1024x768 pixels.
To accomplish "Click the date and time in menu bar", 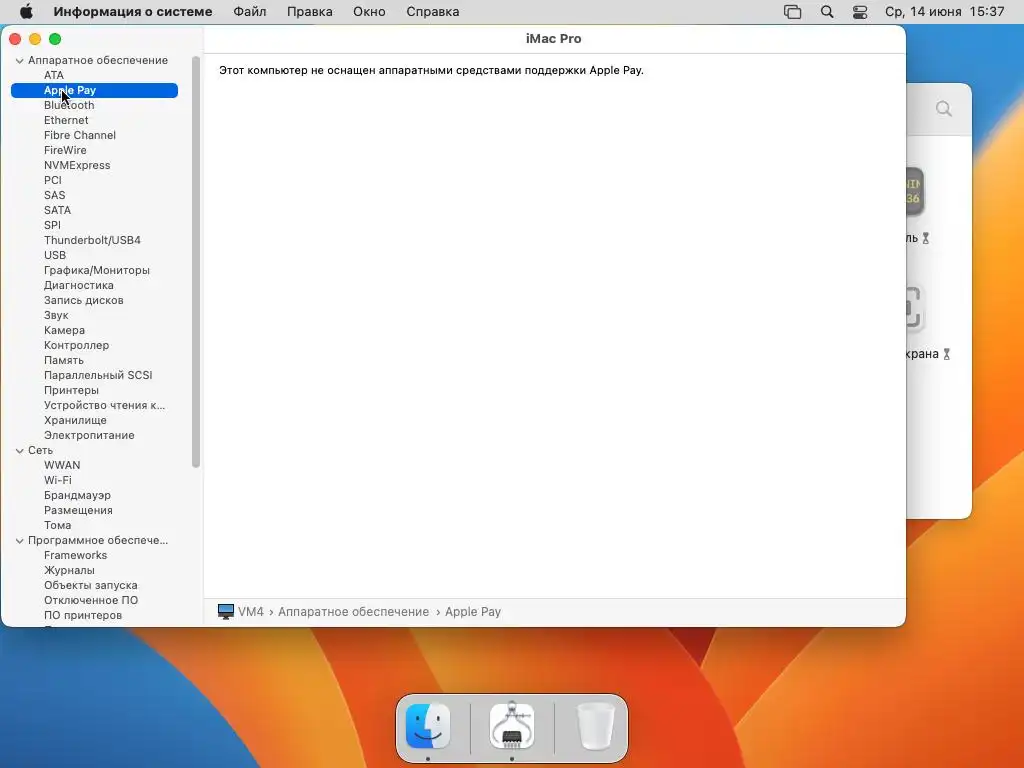I will click(x=944, y=12).
